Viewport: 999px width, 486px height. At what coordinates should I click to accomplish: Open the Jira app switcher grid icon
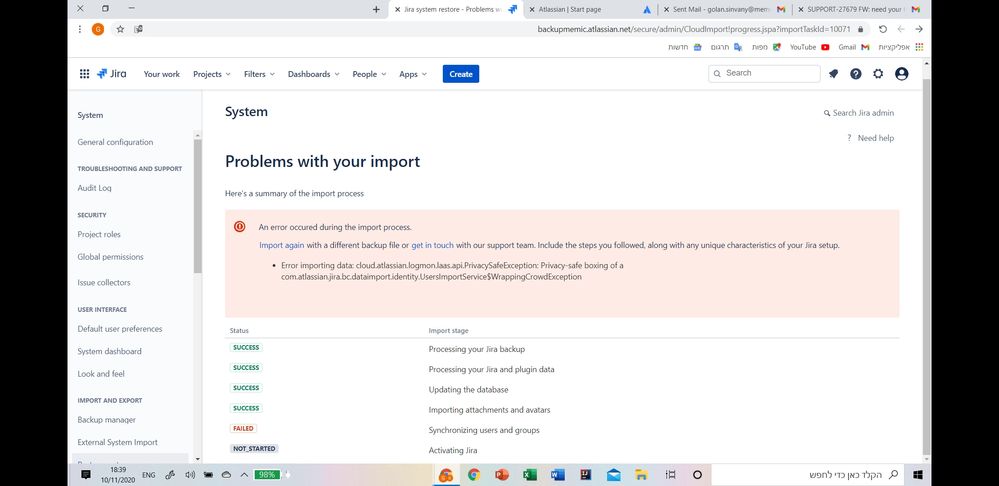pos(84,74)
